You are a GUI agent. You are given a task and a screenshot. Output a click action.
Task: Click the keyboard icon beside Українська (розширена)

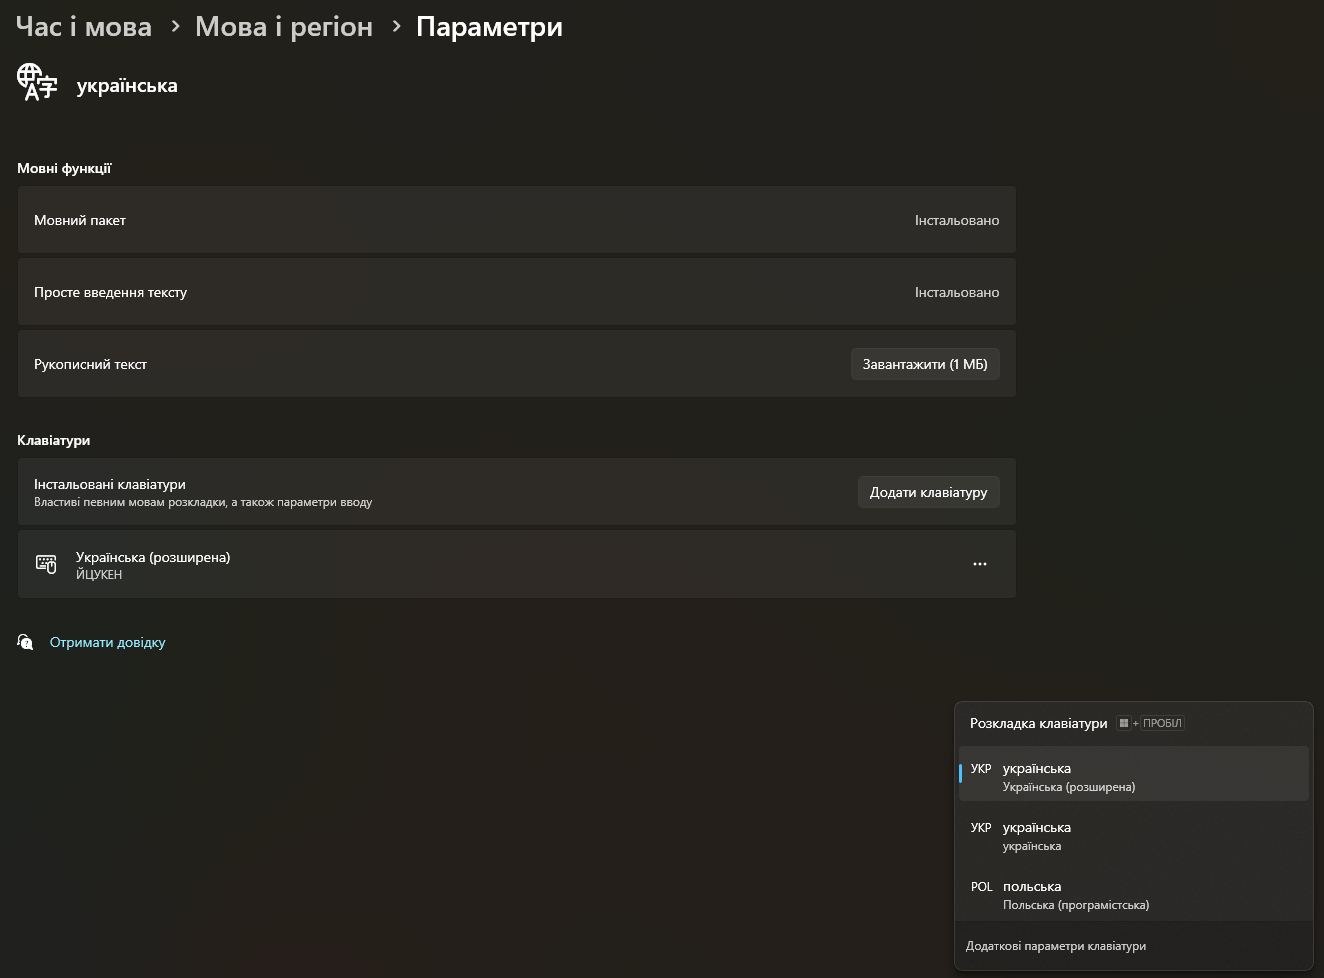(46, 564)
